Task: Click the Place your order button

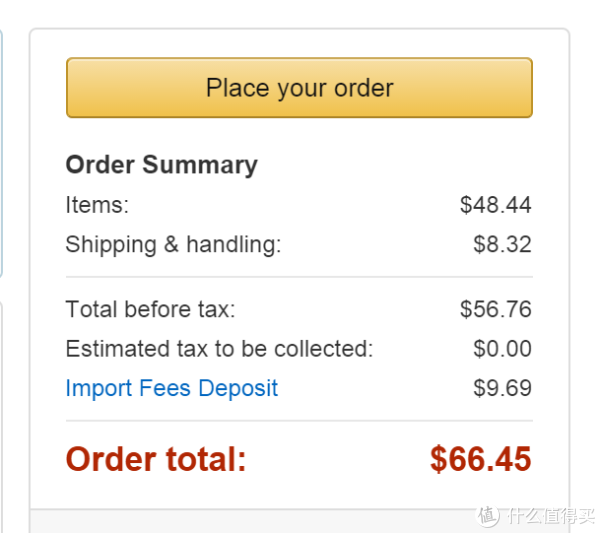Action: click(299, 88)
